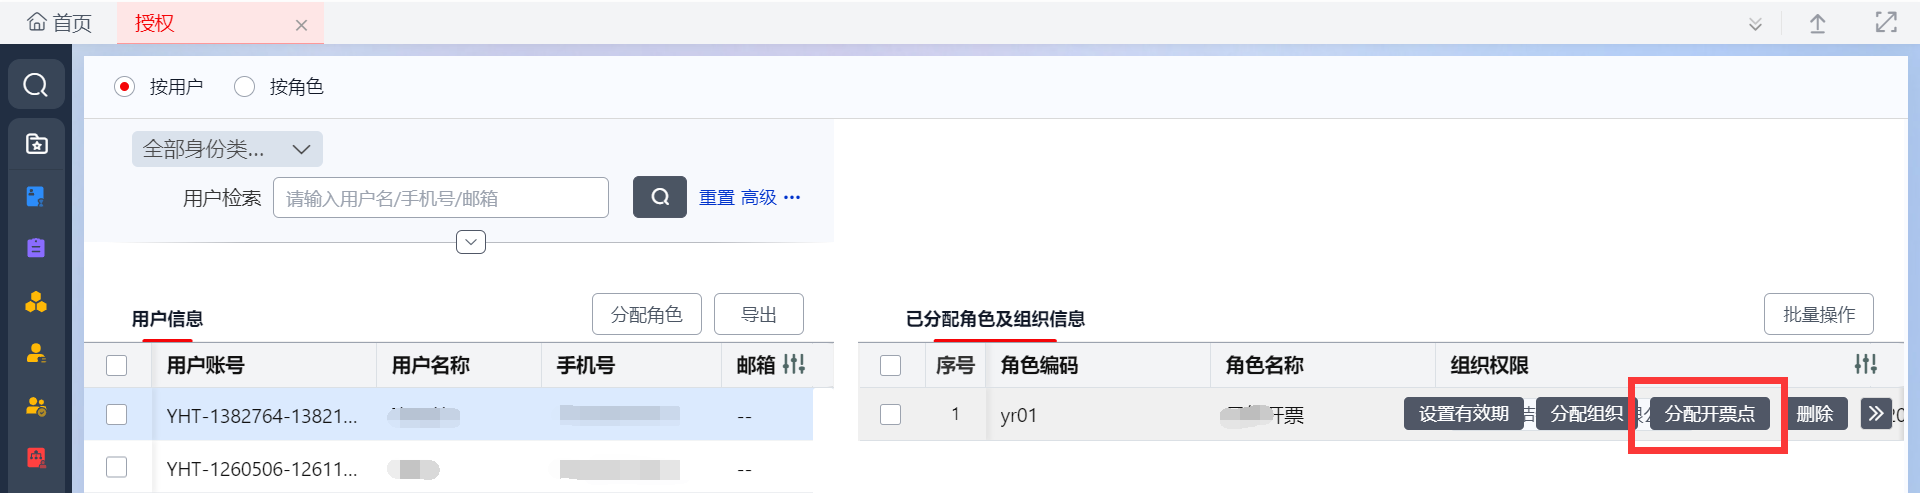This screenshot has height=493, width=1920.
Task: Open the yellow hexagons sidebar icon
Action: pyautogui.click(x=36, y=302)
